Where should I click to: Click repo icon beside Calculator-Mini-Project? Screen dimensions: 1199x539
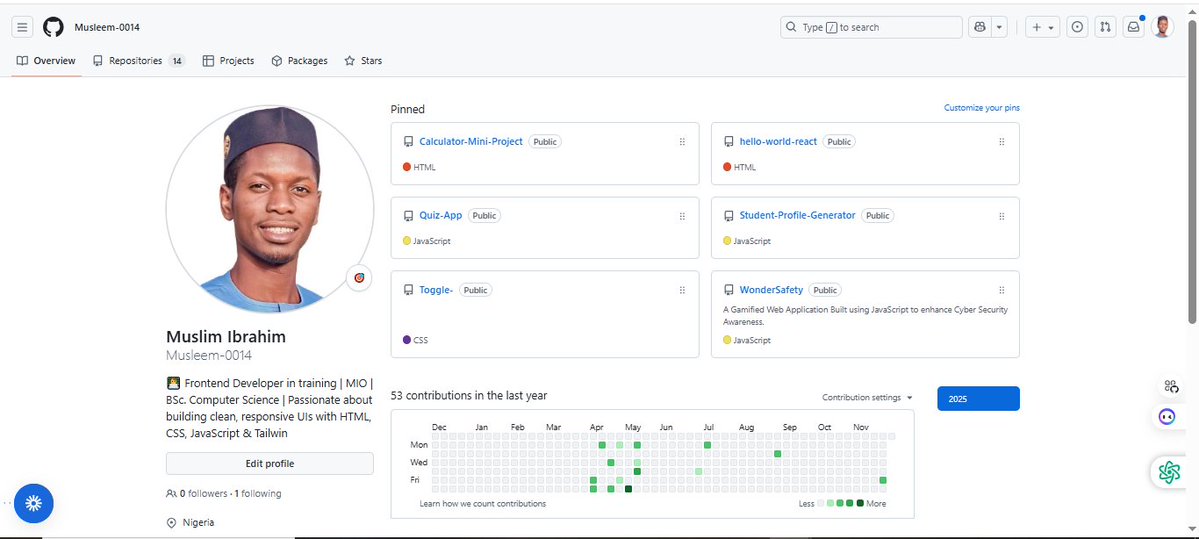coord(408,142)
